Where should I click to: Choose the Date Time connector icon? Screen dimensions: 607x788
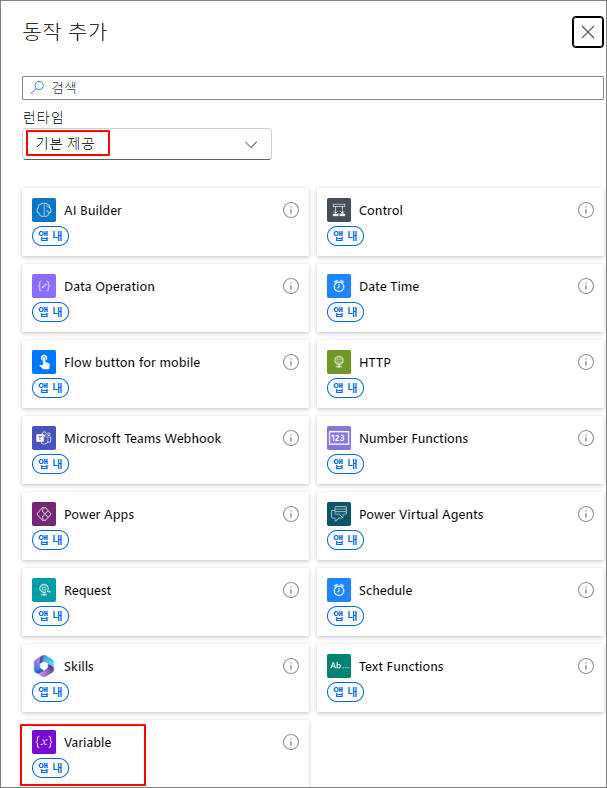pyautogui.click(x=339, y=286)
